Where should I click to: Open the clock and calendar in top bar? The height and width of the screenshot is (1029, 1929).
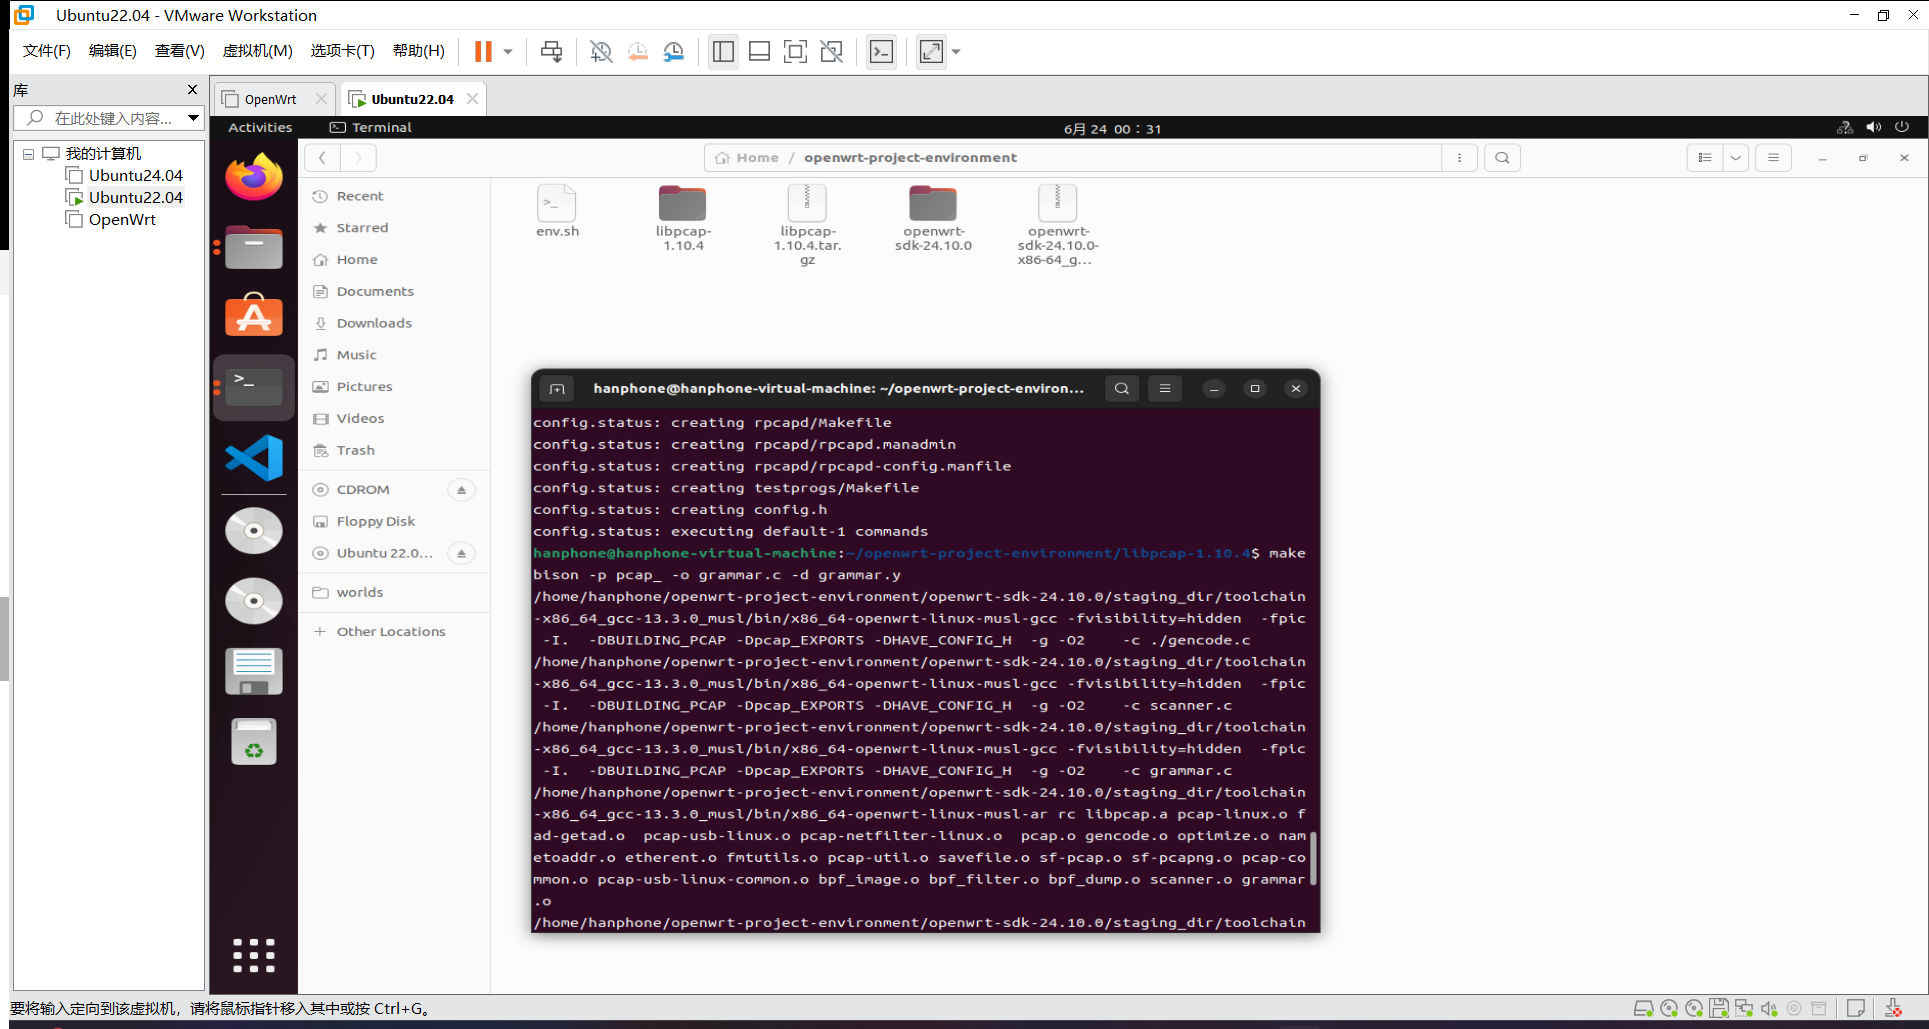pyautogui.click(x=1112, y=128)
